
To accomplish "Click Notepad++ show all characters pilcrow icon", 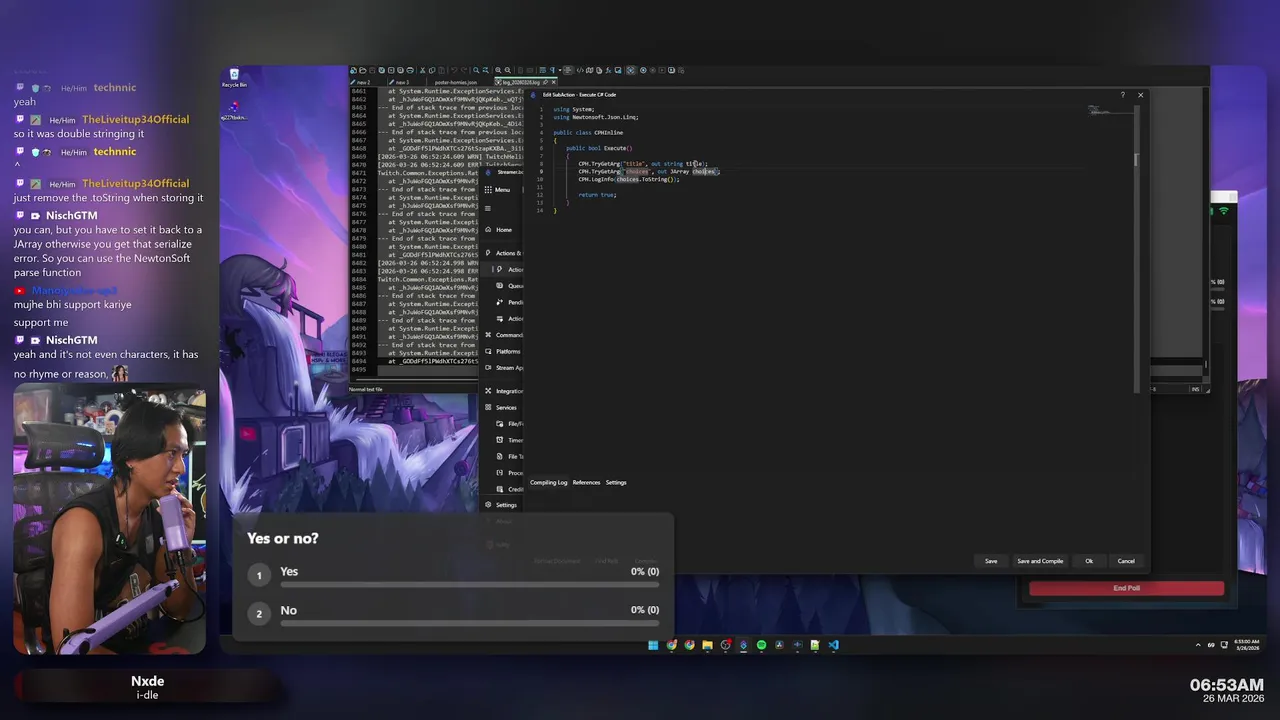I will click(x=552, y=70).
